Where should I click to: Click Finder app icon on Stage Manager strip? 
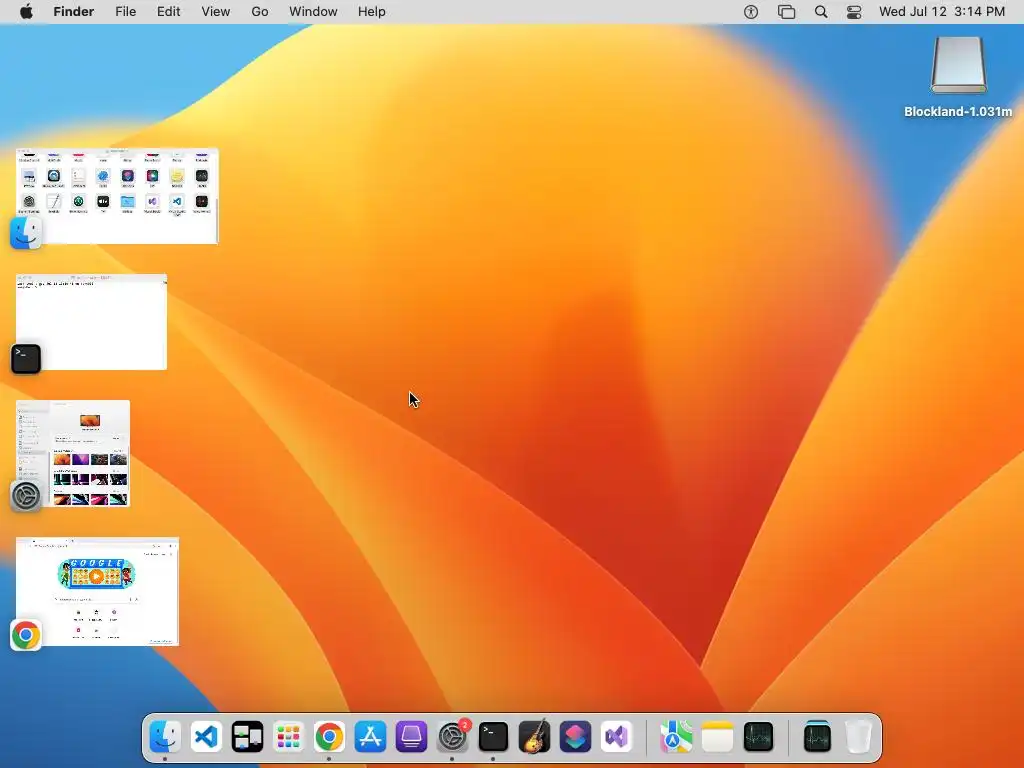[26, 233]
